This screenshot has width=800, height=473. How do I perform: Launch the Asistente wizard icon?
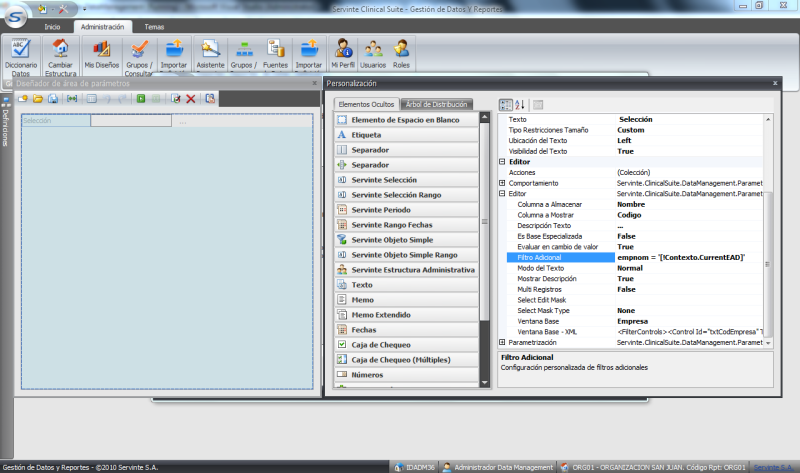(210, 55)
